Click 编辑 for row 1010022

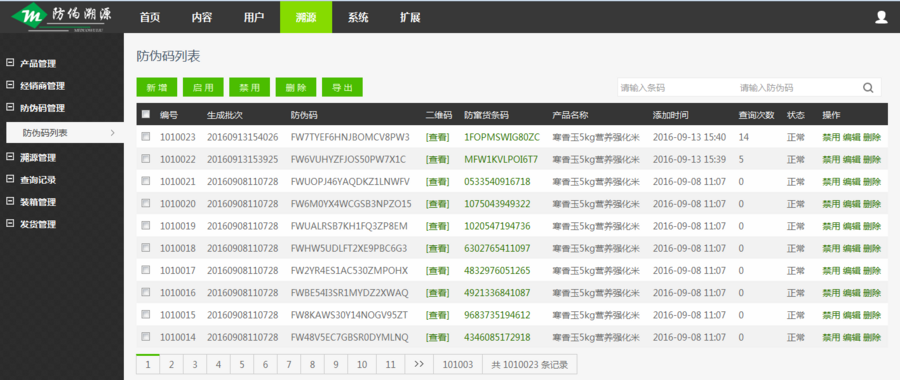(x=851, y=159)
